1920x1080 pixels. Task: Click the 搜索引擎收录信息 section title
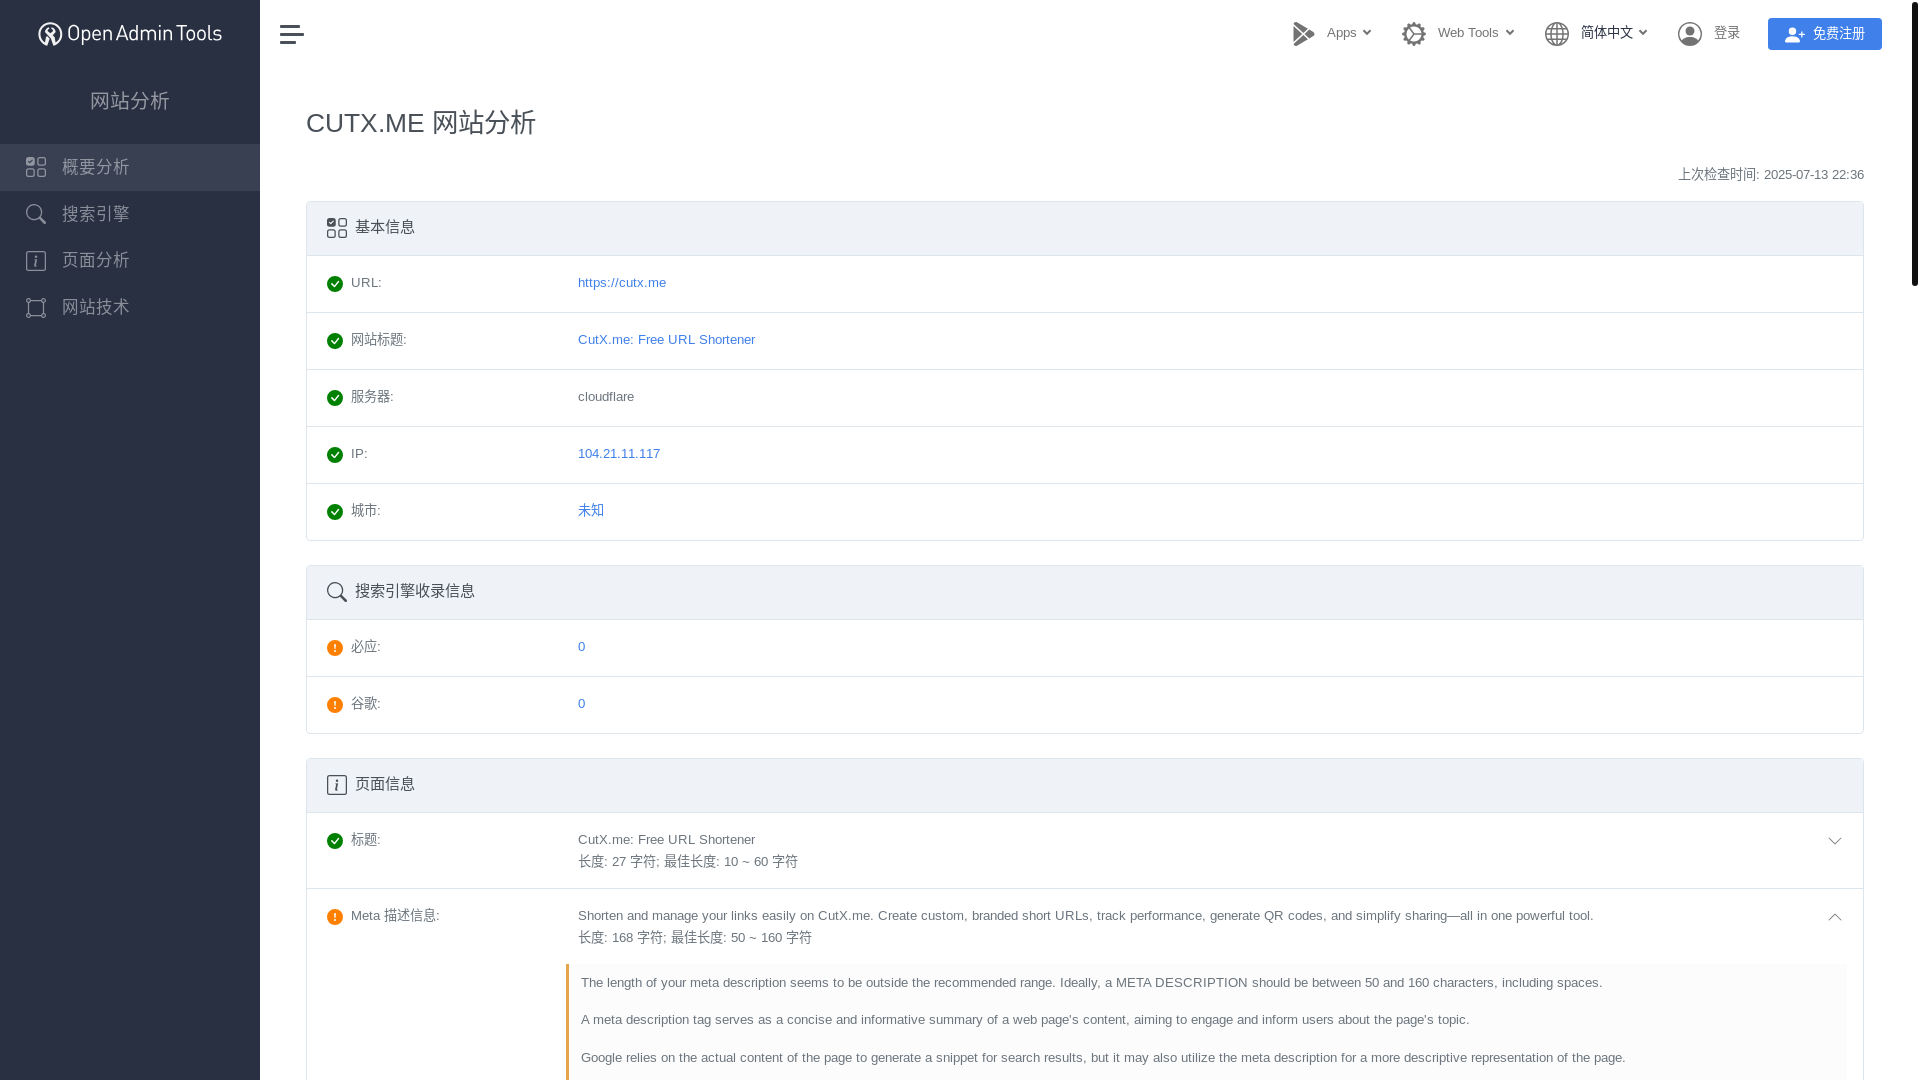[415, 591]
